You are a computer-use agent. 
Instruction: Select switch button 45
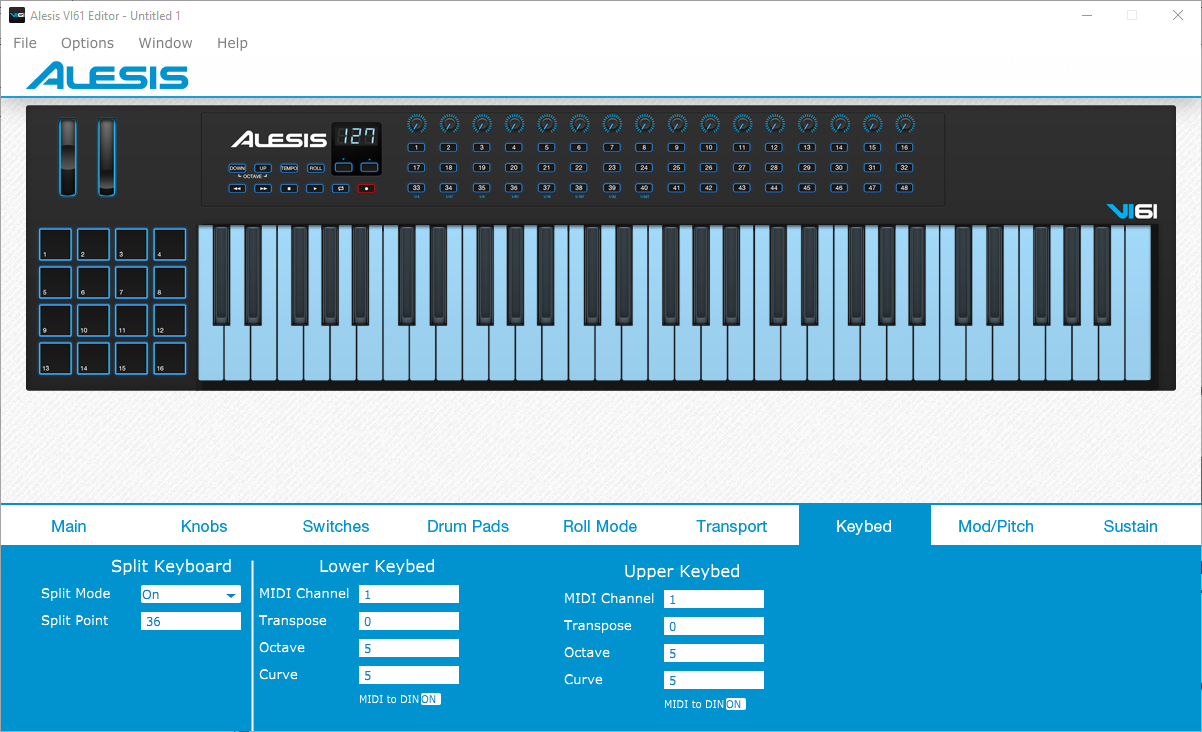(806, 187)
